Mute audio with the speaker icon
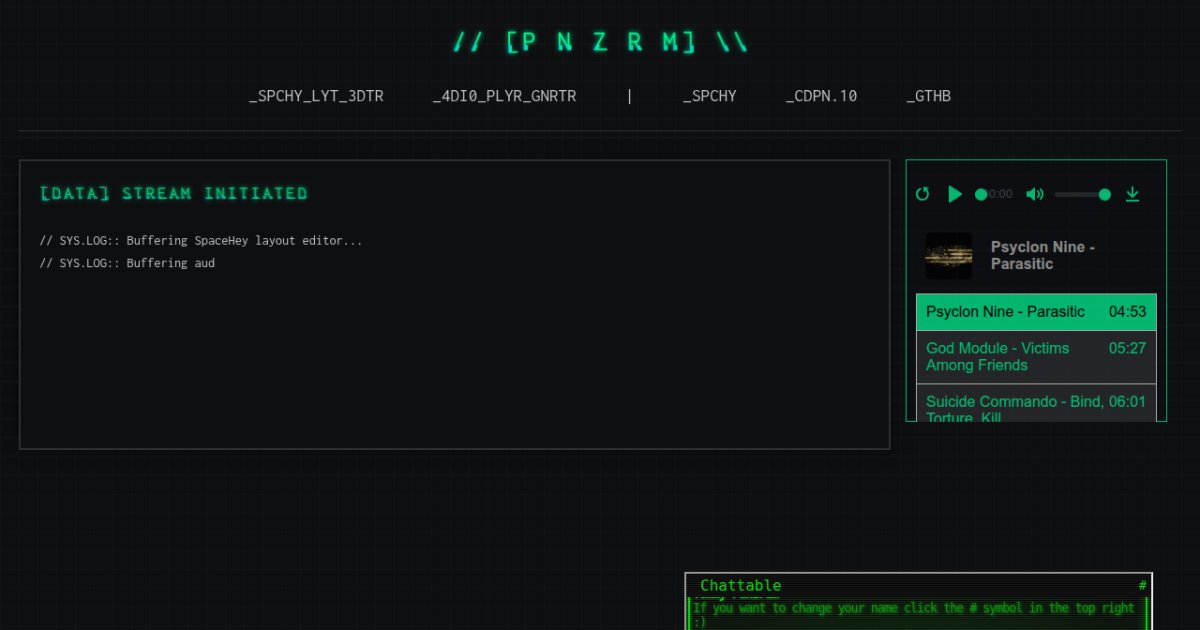Image resolution: width=1200 pixels, height=630 pixels. 1034,194
